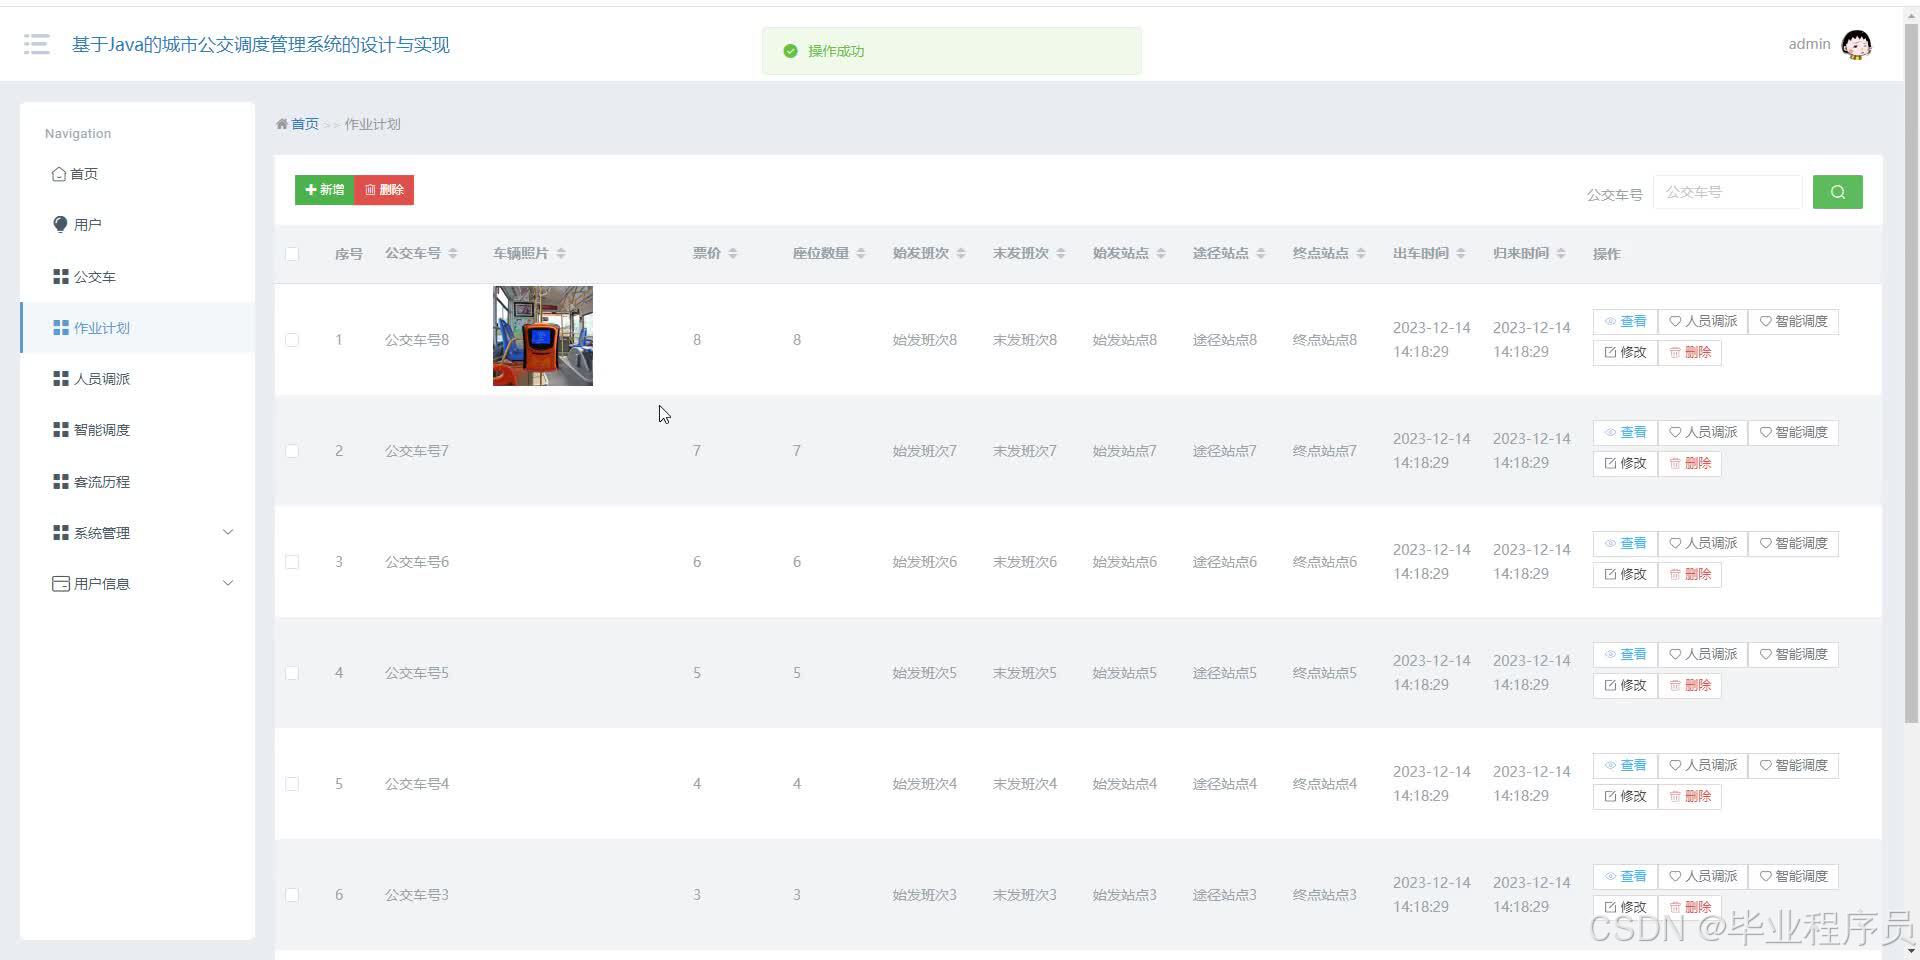Image resolution: width=1920 pixels, height=960 pixels.
Task: Click 智能调度 button for 公交车号5
Action: point(1793,654)
